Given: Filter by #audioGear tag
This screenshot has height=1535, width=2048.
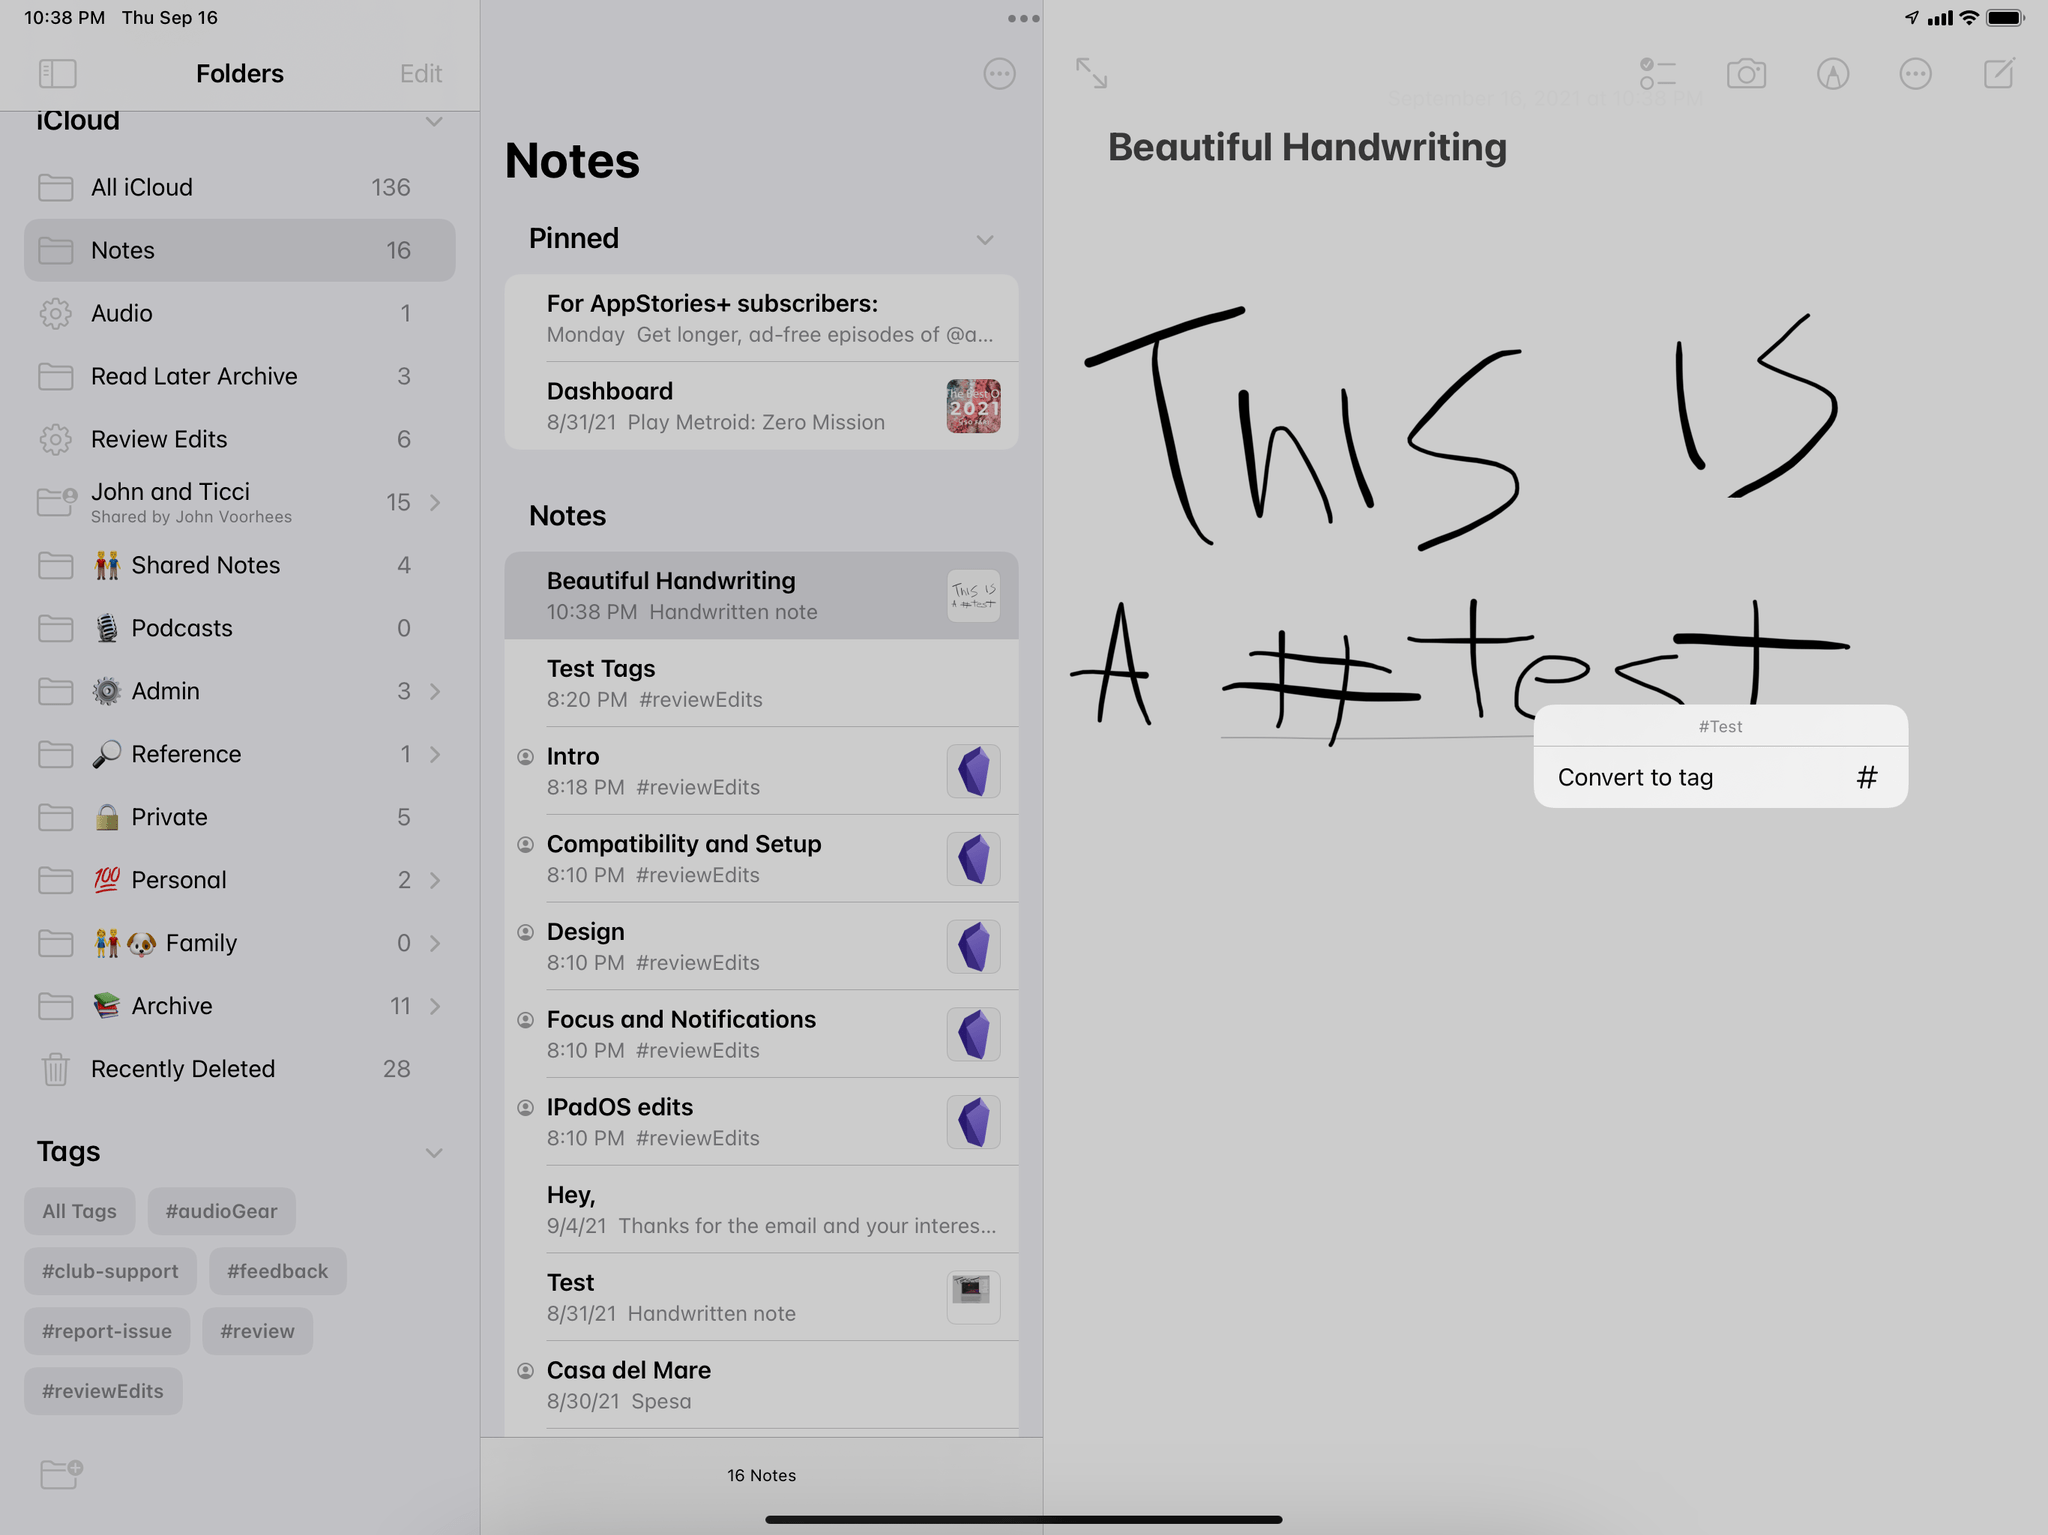Looking at the screenshot, I should coord(221,1211).
